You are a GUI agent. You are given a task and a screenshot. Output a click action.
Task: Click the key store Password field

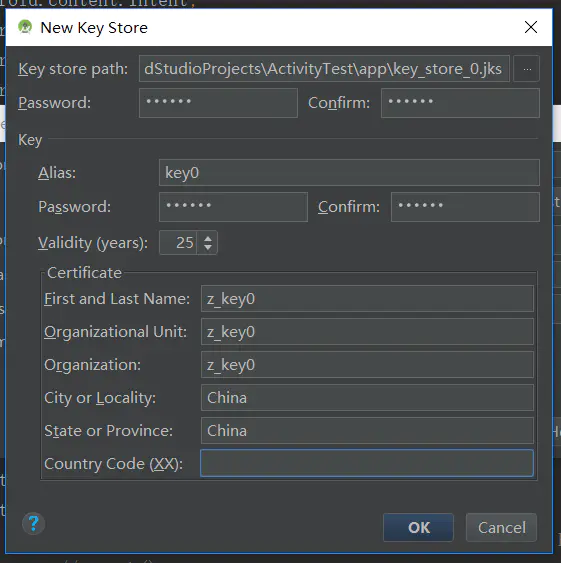[218, 103]
